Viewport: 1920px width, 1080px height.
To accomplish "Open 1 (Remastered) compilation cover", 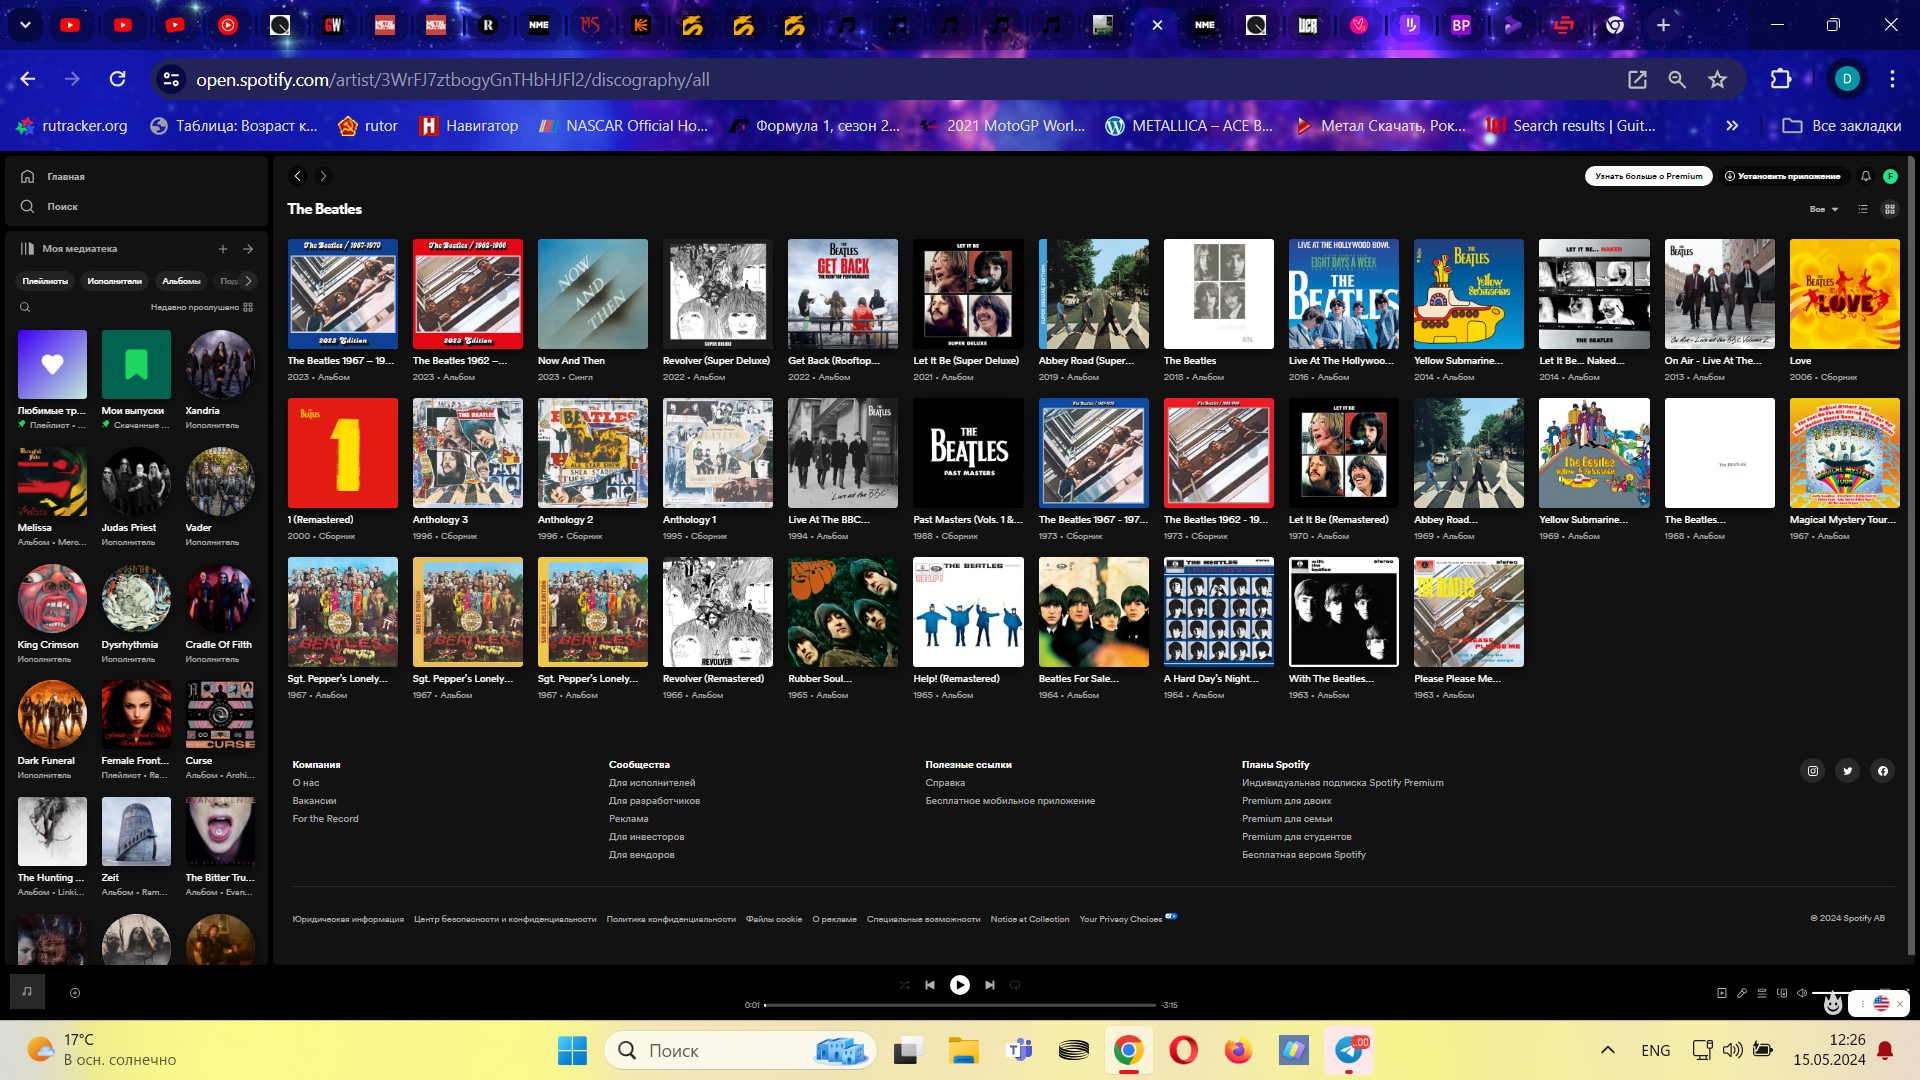I will (x=343, y=453).
